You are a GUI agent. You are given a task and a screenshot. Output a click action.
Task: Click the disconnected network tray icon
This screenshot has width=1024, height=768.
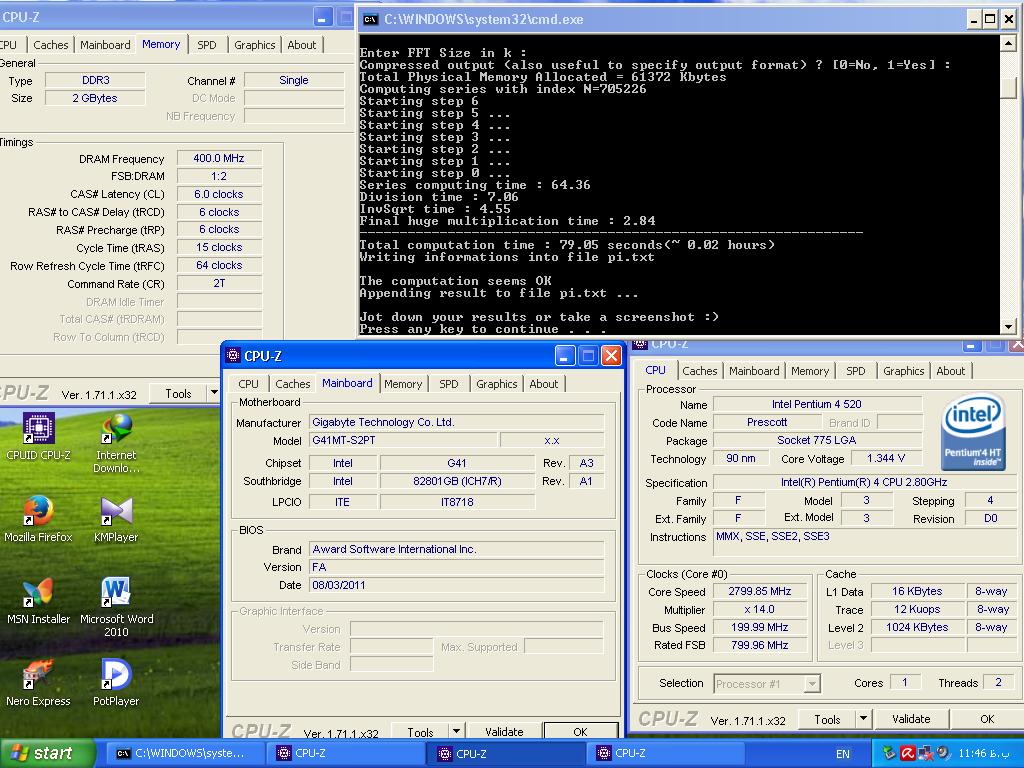(x=925, y=753)
